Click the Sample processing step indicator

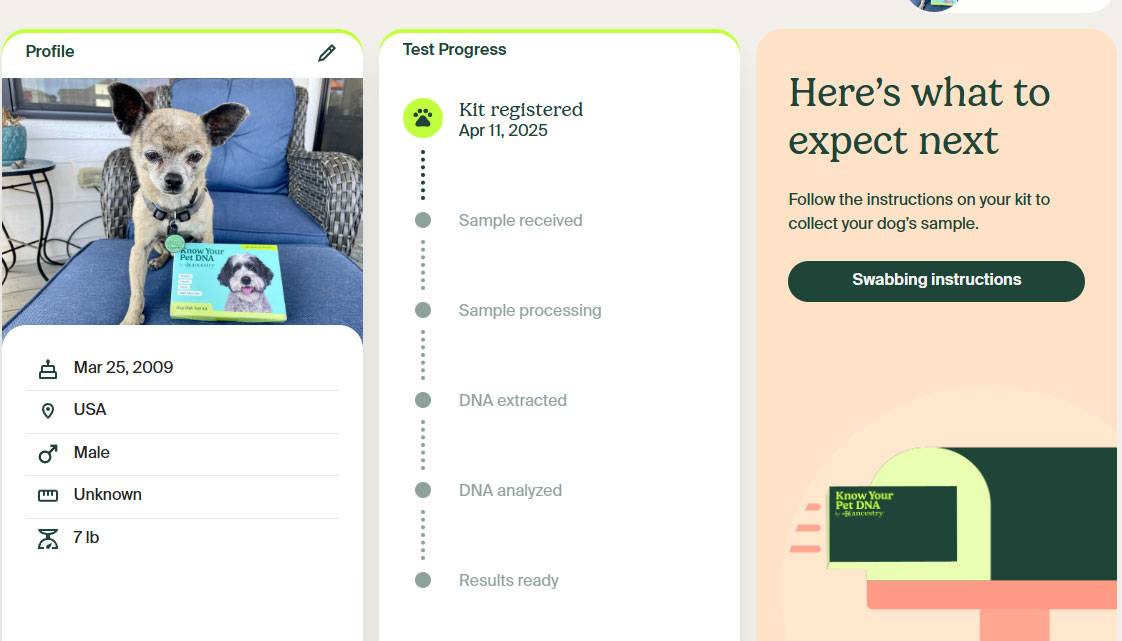pyautogui.click(x=422, y=310)
